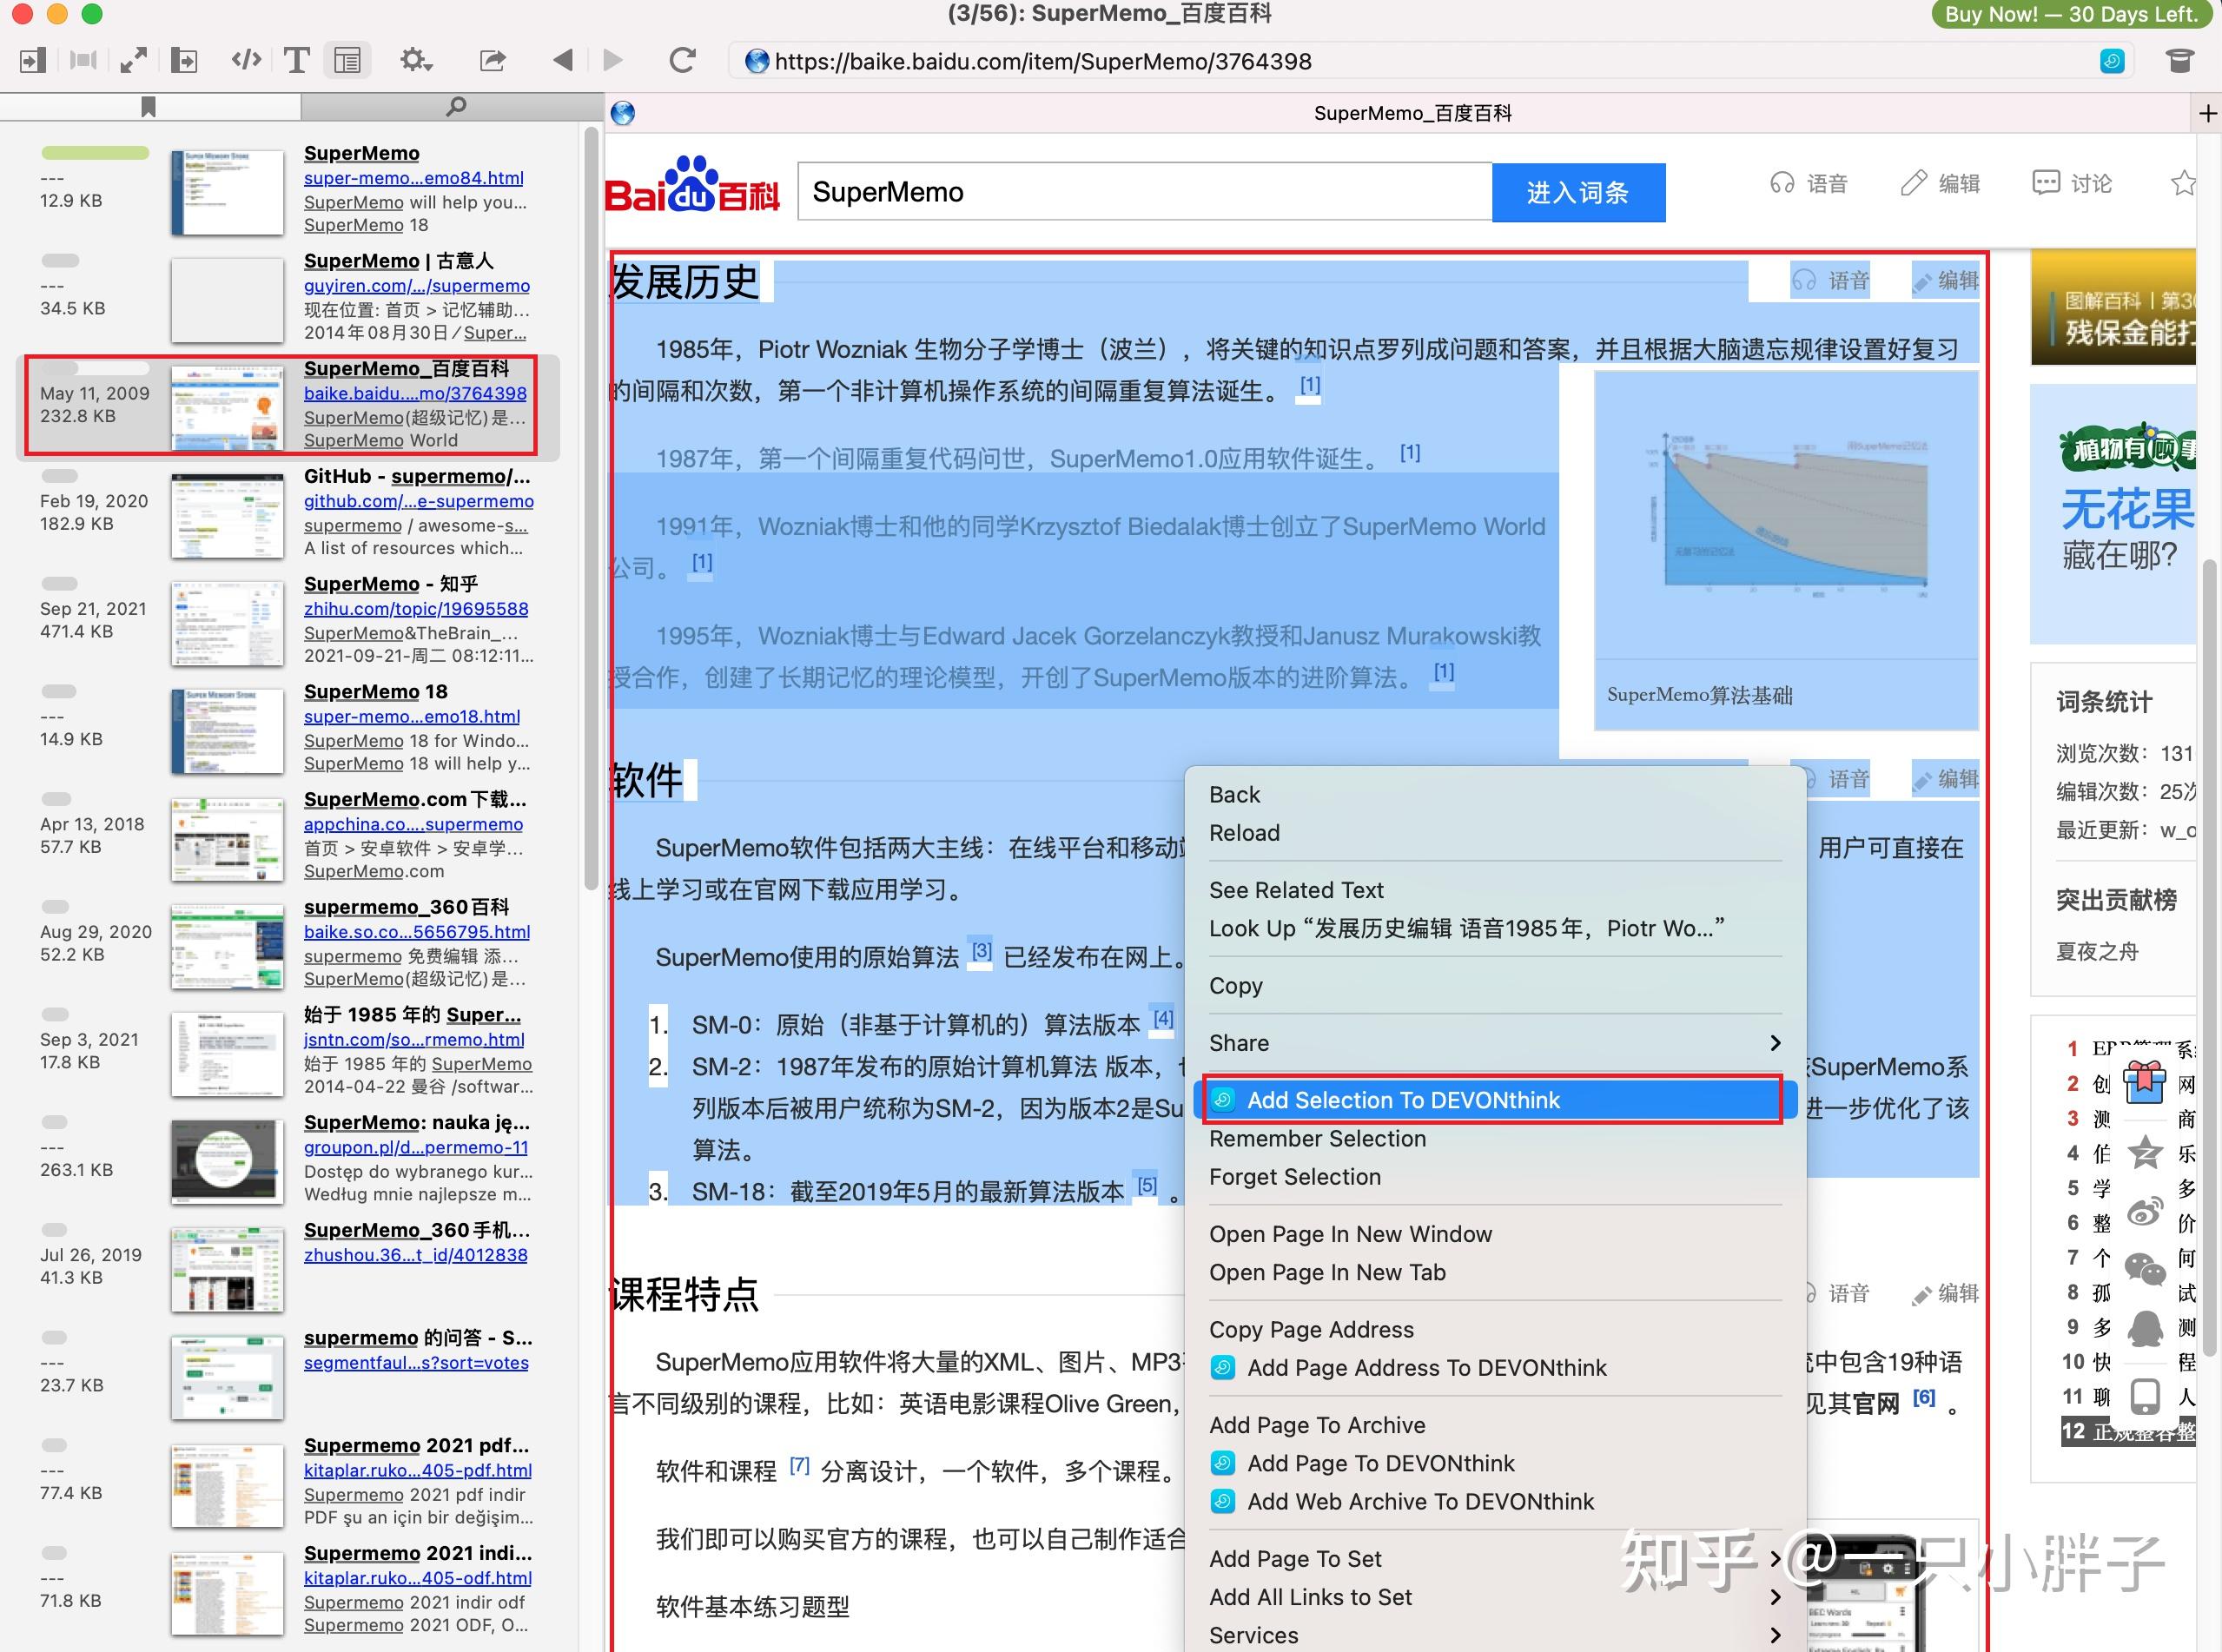
Task: Click the share icon in the toolbar
Action: 492,60
